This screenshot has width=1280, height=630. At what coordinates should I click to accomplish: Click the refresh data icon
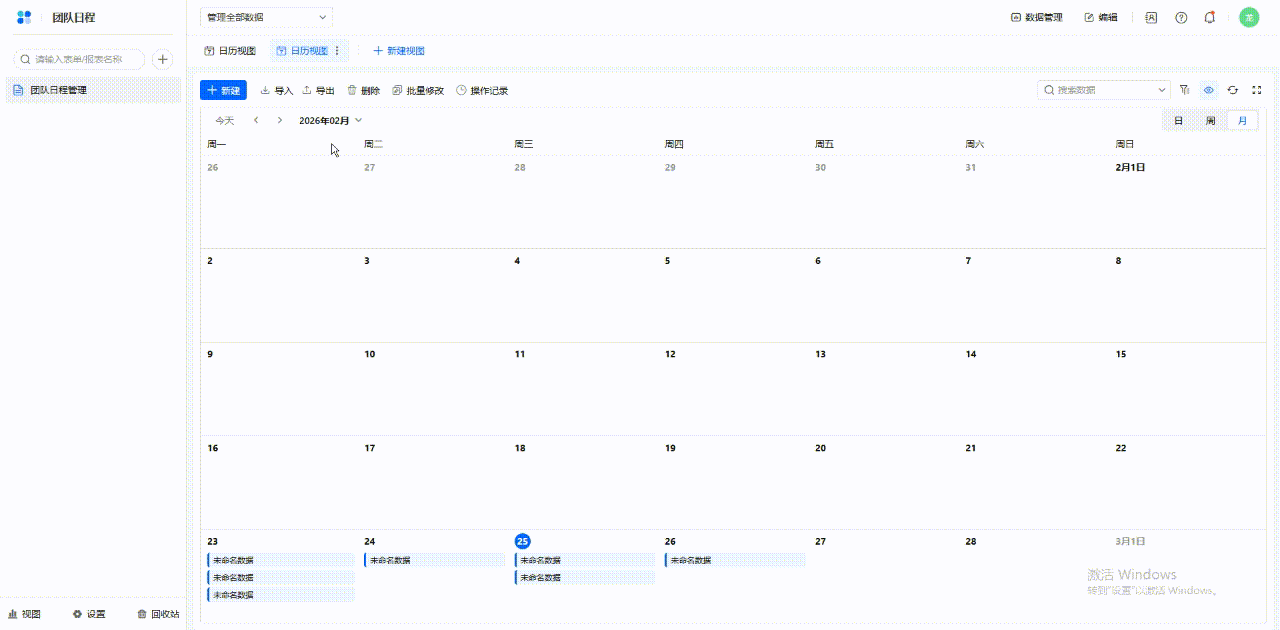coord(1233,90)
